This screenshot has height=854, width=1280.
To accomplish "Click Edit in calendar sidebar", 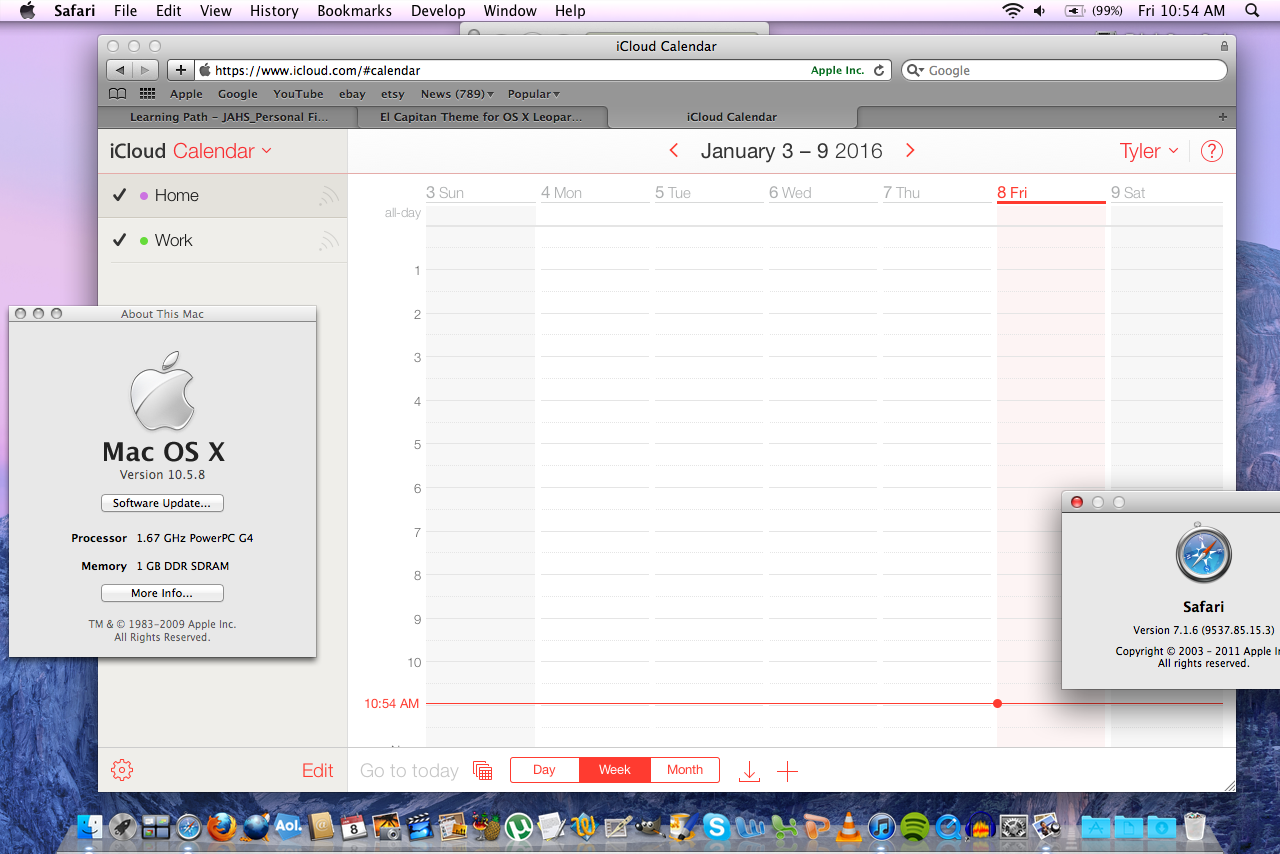I will [318, 771].
